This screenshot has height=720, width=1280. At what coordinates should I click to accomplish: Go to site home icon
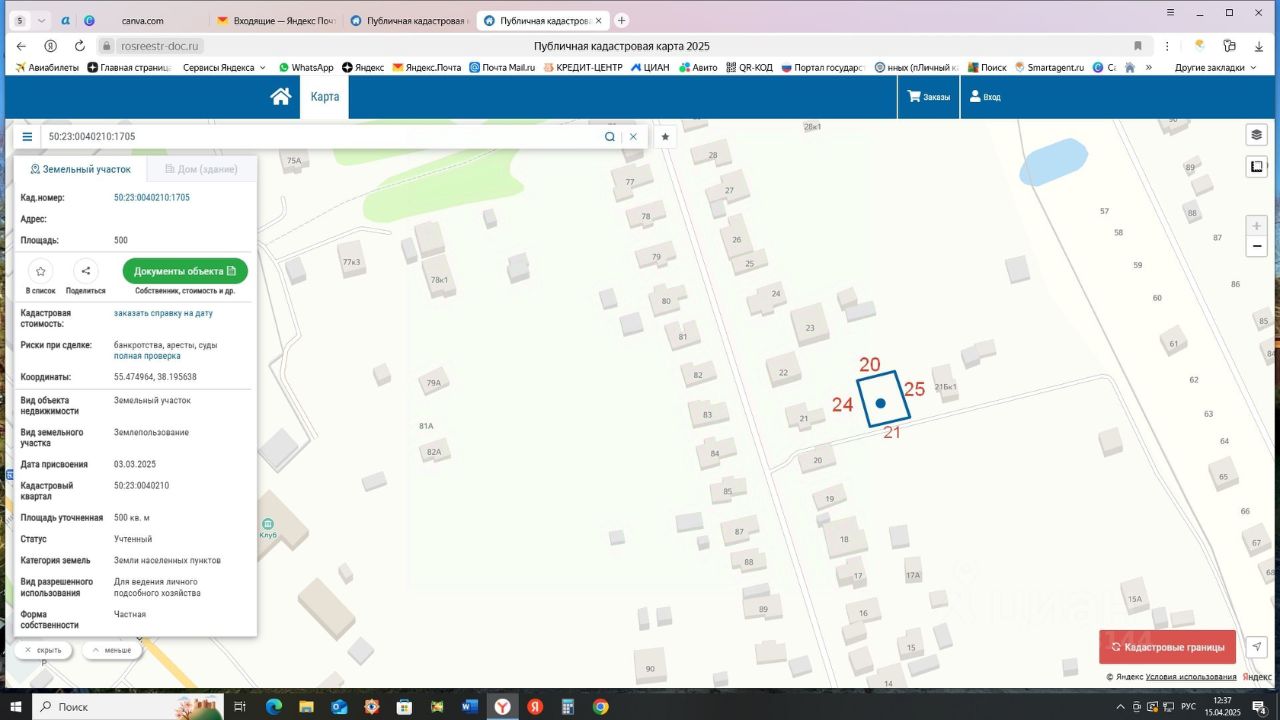(x=281, y=97)
